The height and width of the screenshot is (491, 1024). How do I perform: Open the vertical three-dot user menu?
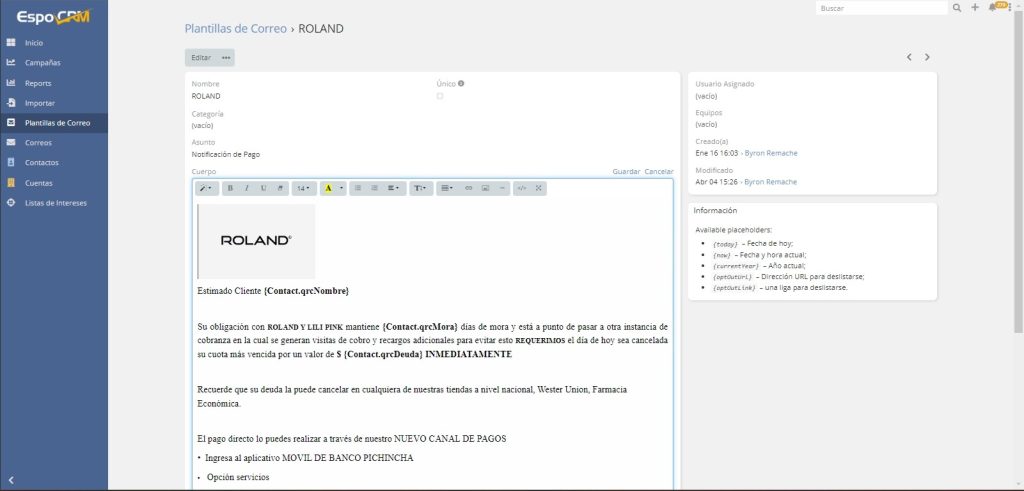pos(1010,7)
